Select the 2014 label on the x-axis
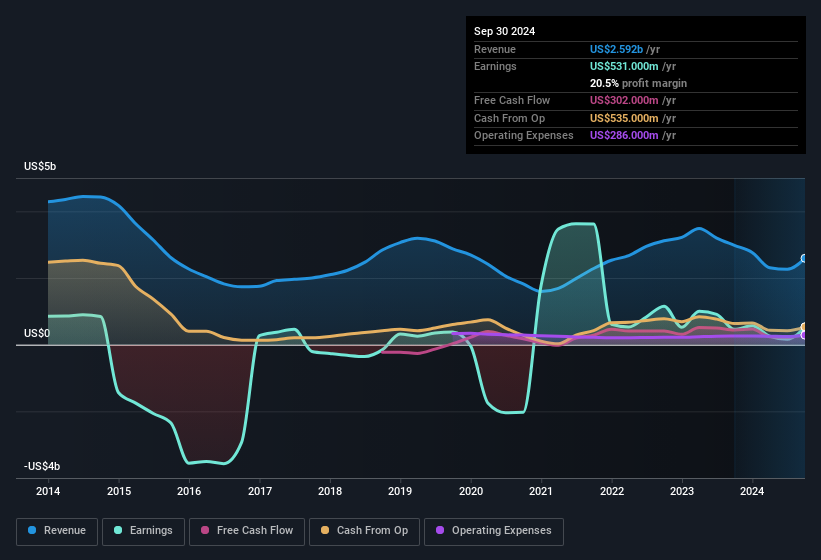 [48, 491]
